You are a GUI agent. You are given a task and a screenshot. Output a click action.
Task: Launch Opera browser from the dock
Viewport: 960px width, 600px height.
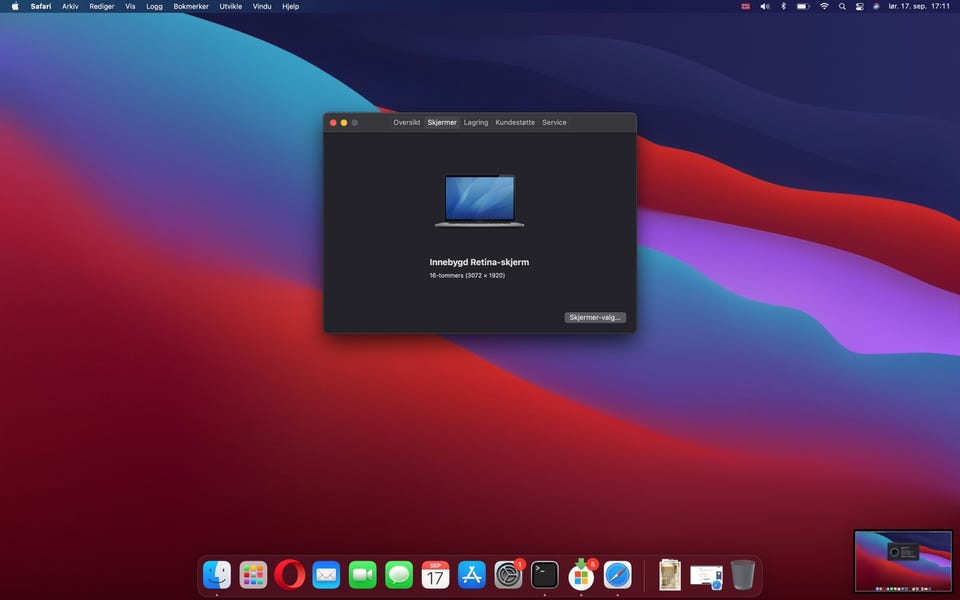[290, 574]
